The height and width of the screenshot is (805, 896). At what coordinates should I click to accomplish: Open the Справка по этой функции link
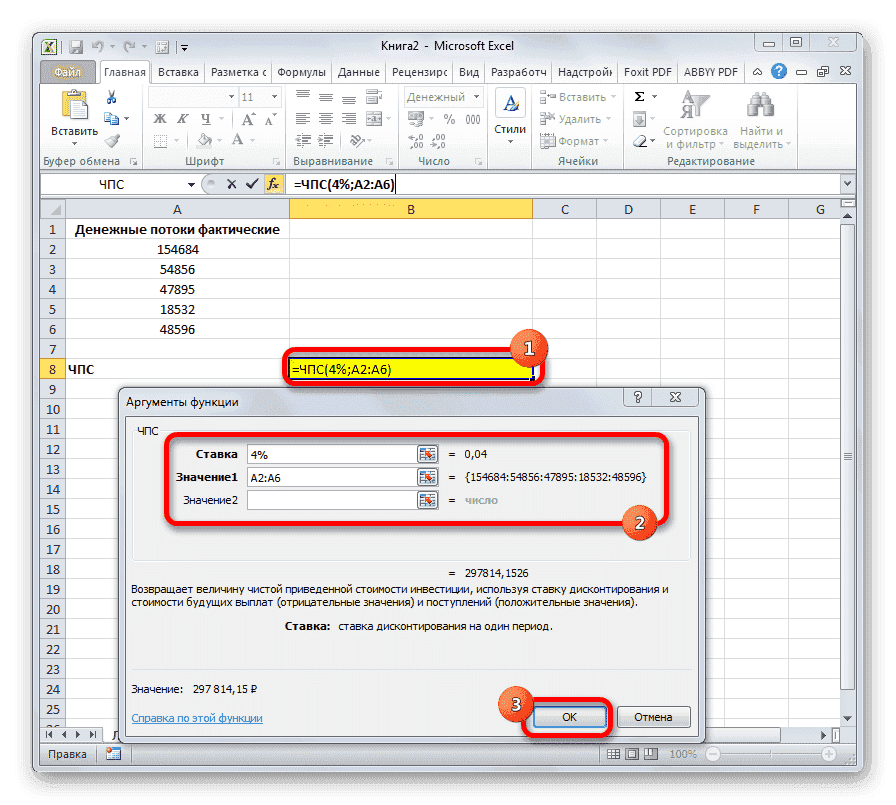(x=196, y=718)
